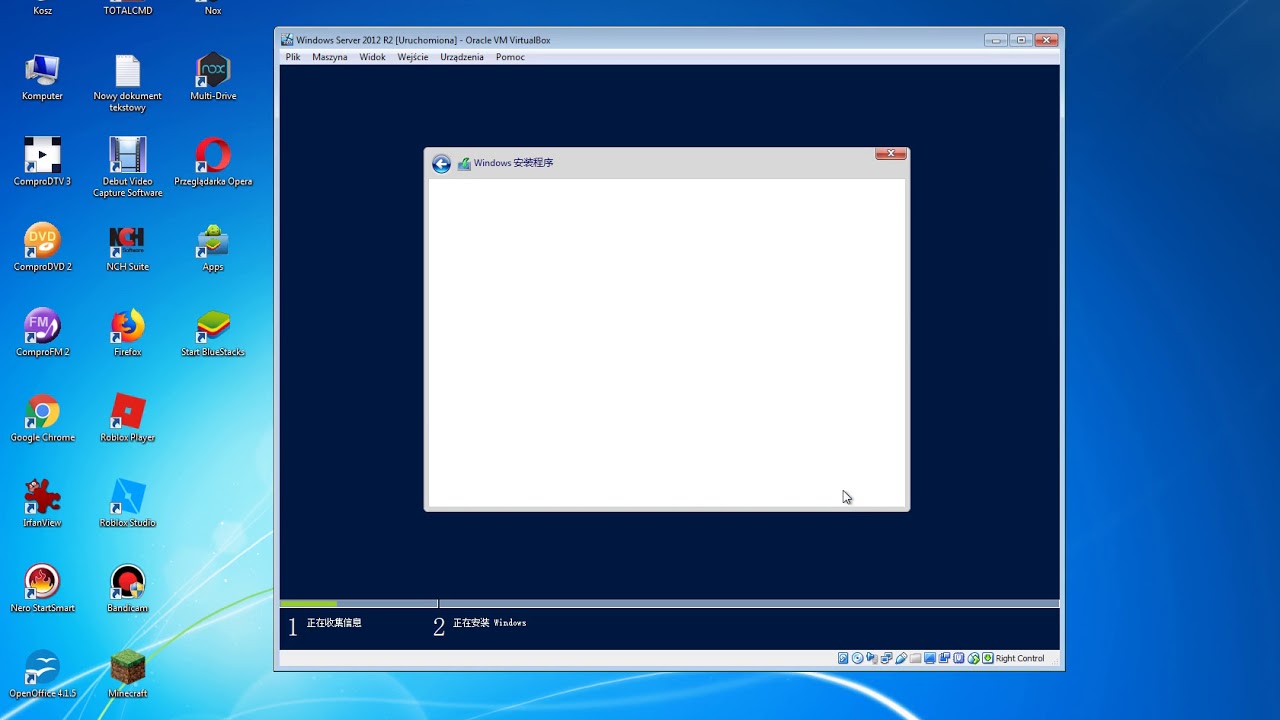Select the NCH Suite shortcut
1280x720 pixels.
[x=128, y=248]
